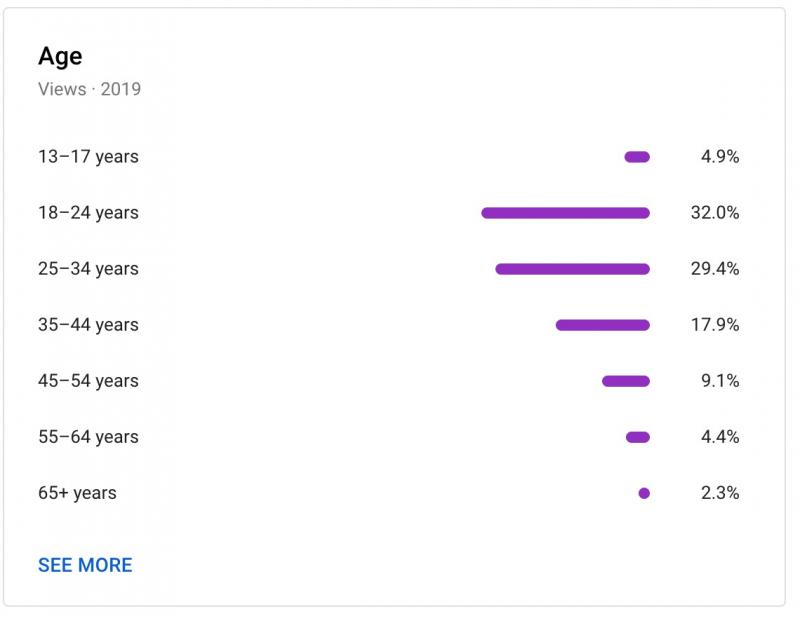Select the 13–17 years label

[x=88, y=156]
